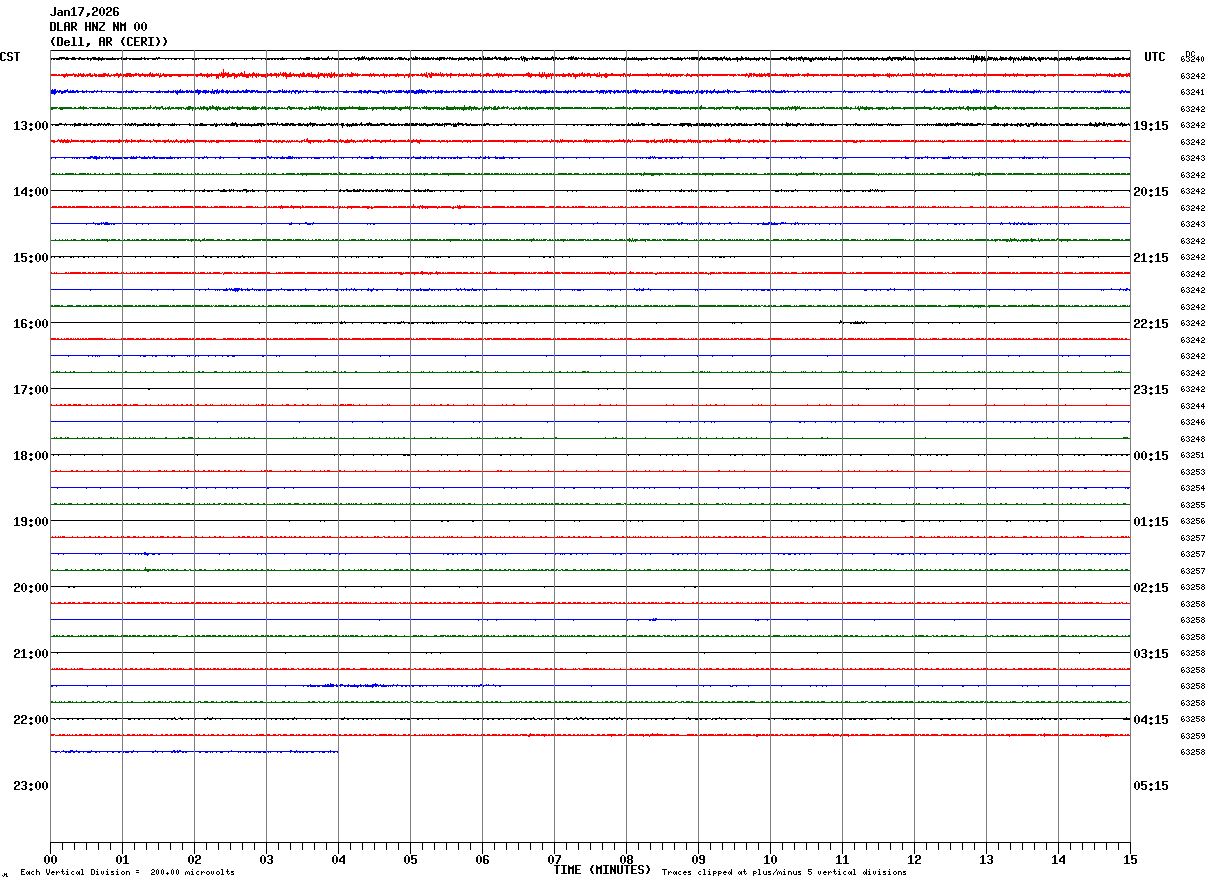Select DC offset value 63244

[x=1192, y=407]
